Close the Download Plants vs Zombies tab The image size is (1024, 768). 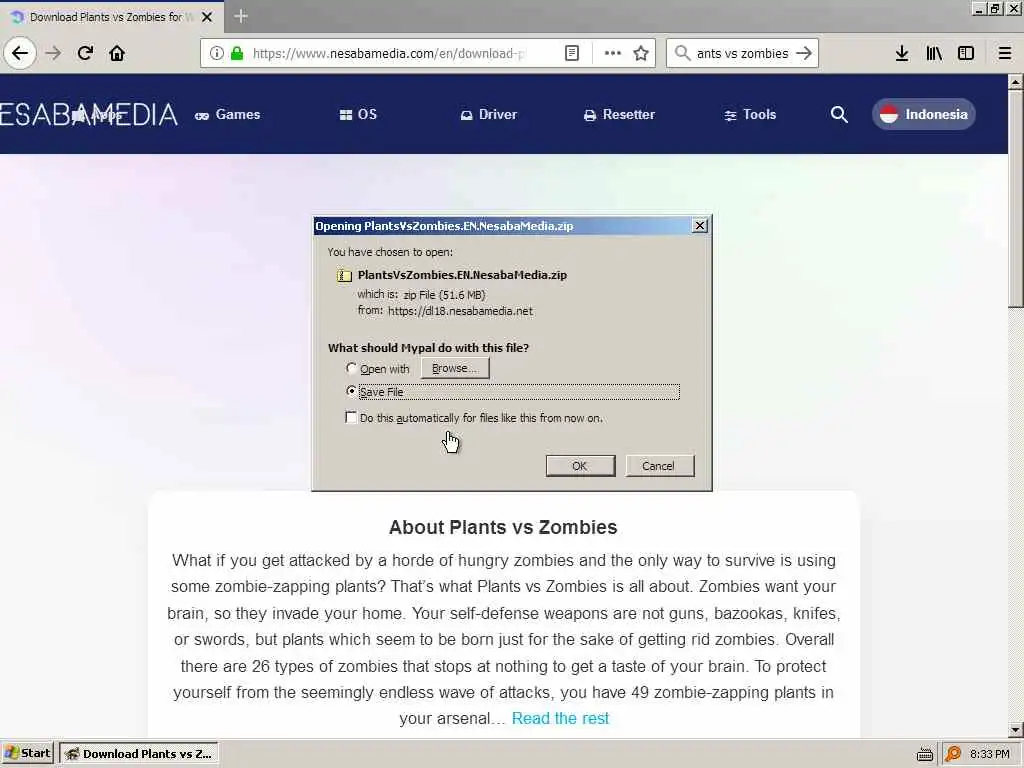(207, 17)
